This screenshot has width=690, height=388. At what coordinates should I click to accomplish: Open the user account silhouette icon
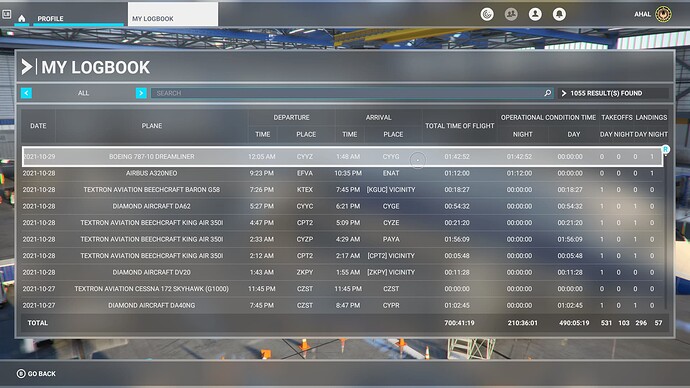[535, 15]
